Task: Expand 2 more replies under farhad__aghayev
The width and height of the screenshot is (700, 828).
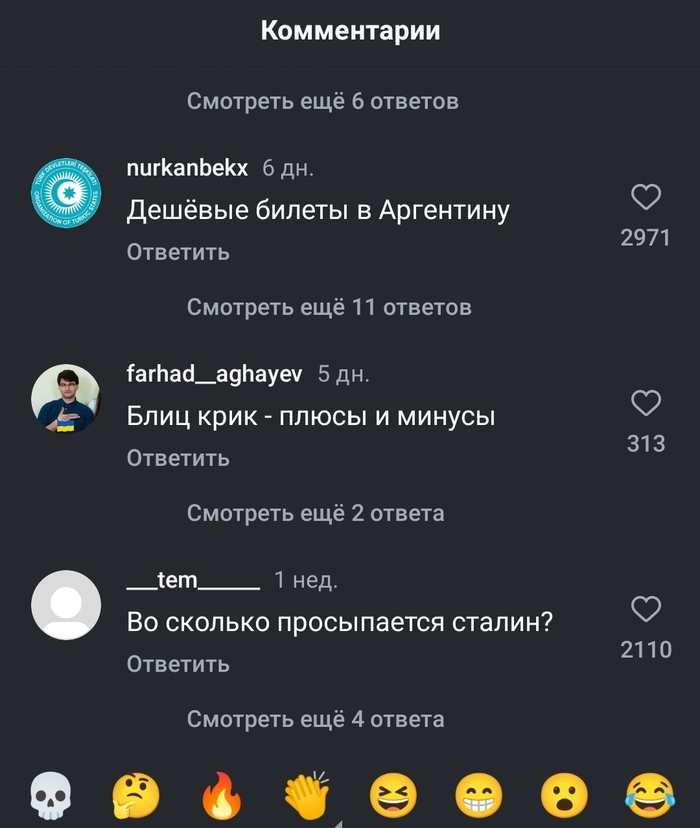Action: [x=315, y=513]
